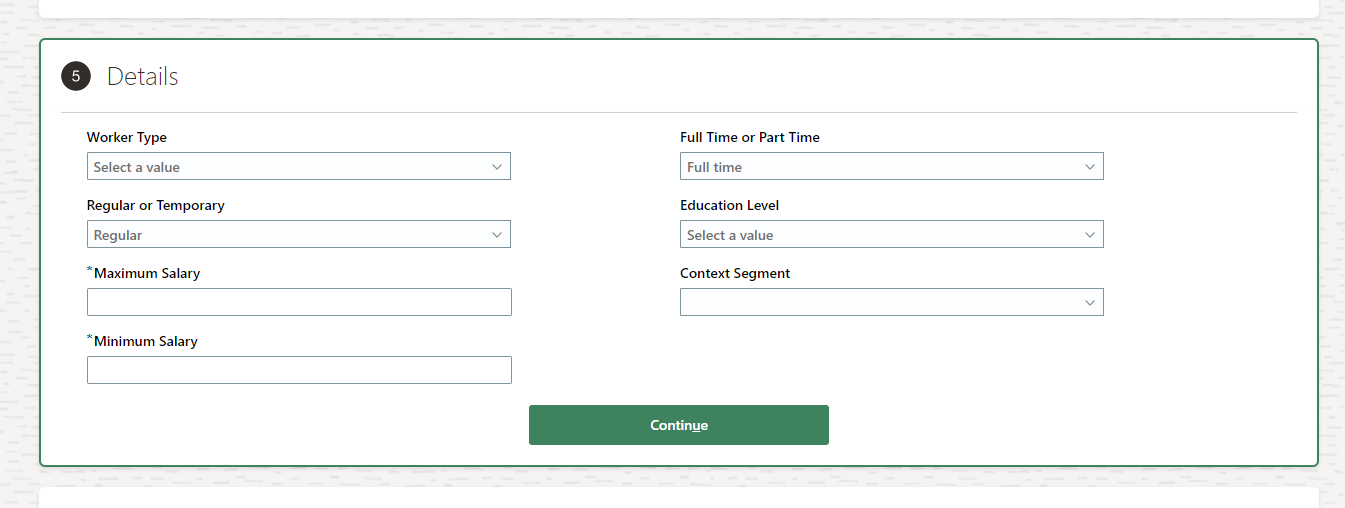The width and height of the screenshot is (1345, 508).
Task: Open the dropdown showing 'Full time'
Action: tap(892, 166)
